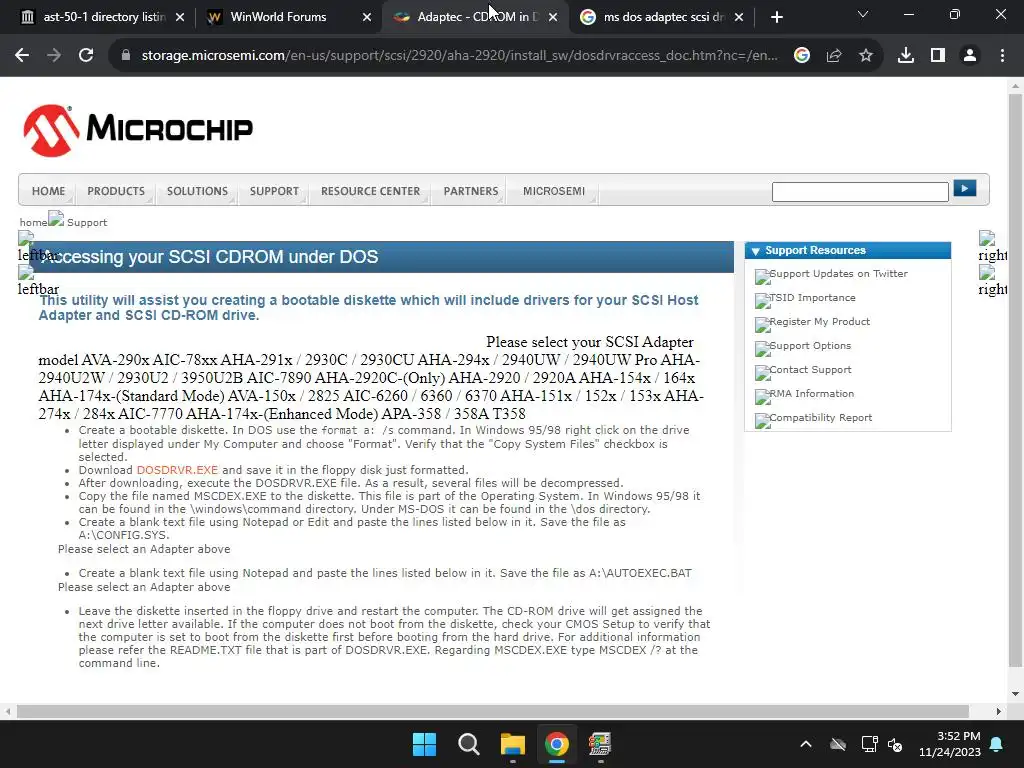The height and width of the screenshot is (768, 1024).
Task: Click the Google icon in address bar
Action: (x=802, y=56)
